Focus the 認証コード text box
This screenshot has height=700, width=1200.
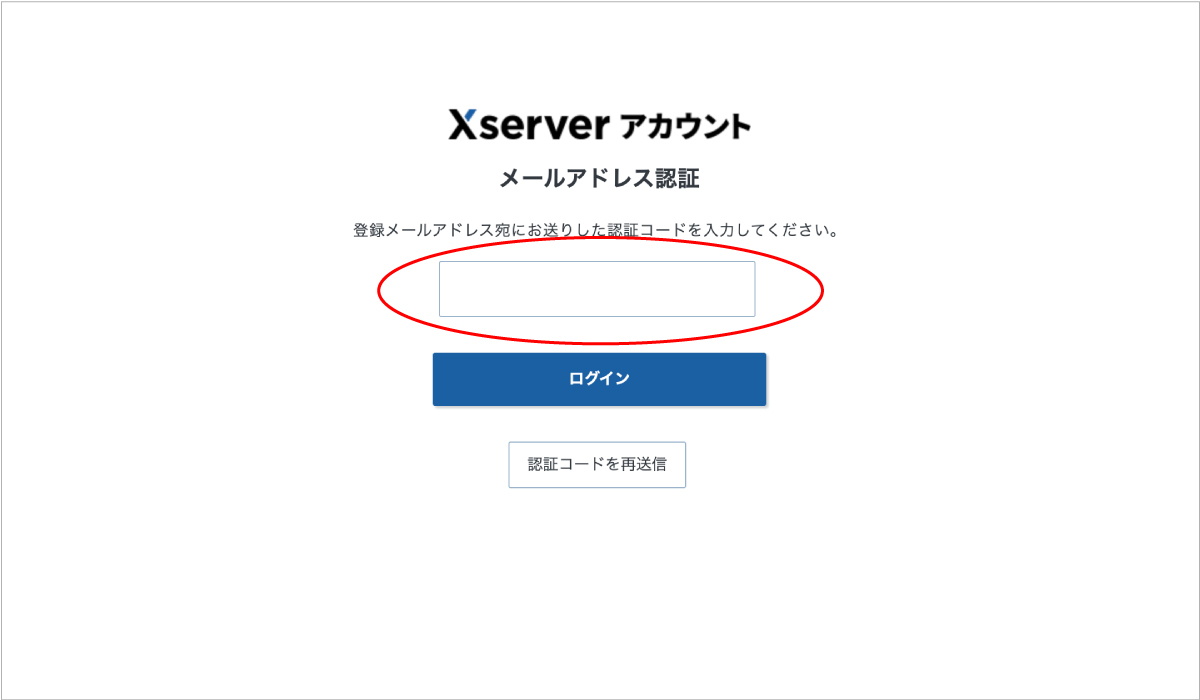tap(597, 289)
